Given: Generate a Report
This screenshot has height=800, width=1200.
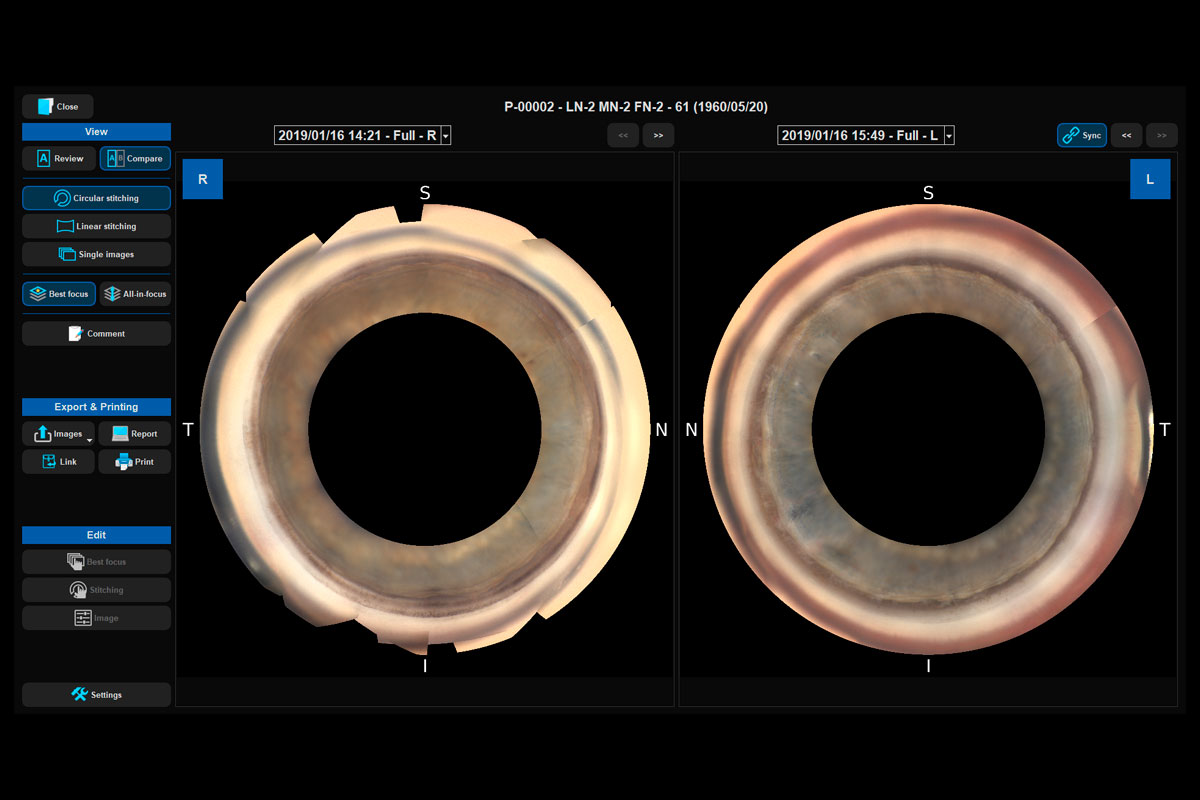Looking at the screenshot, I should [x=134, y=434].
